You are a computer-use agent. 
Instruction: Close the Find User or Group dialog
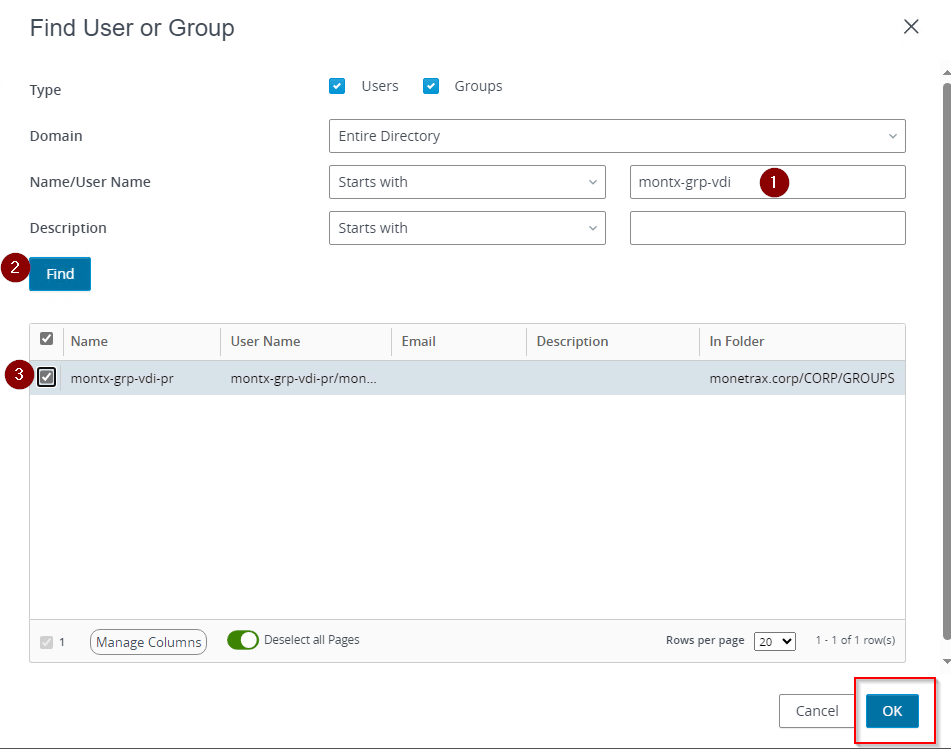[x=911, y=27]
